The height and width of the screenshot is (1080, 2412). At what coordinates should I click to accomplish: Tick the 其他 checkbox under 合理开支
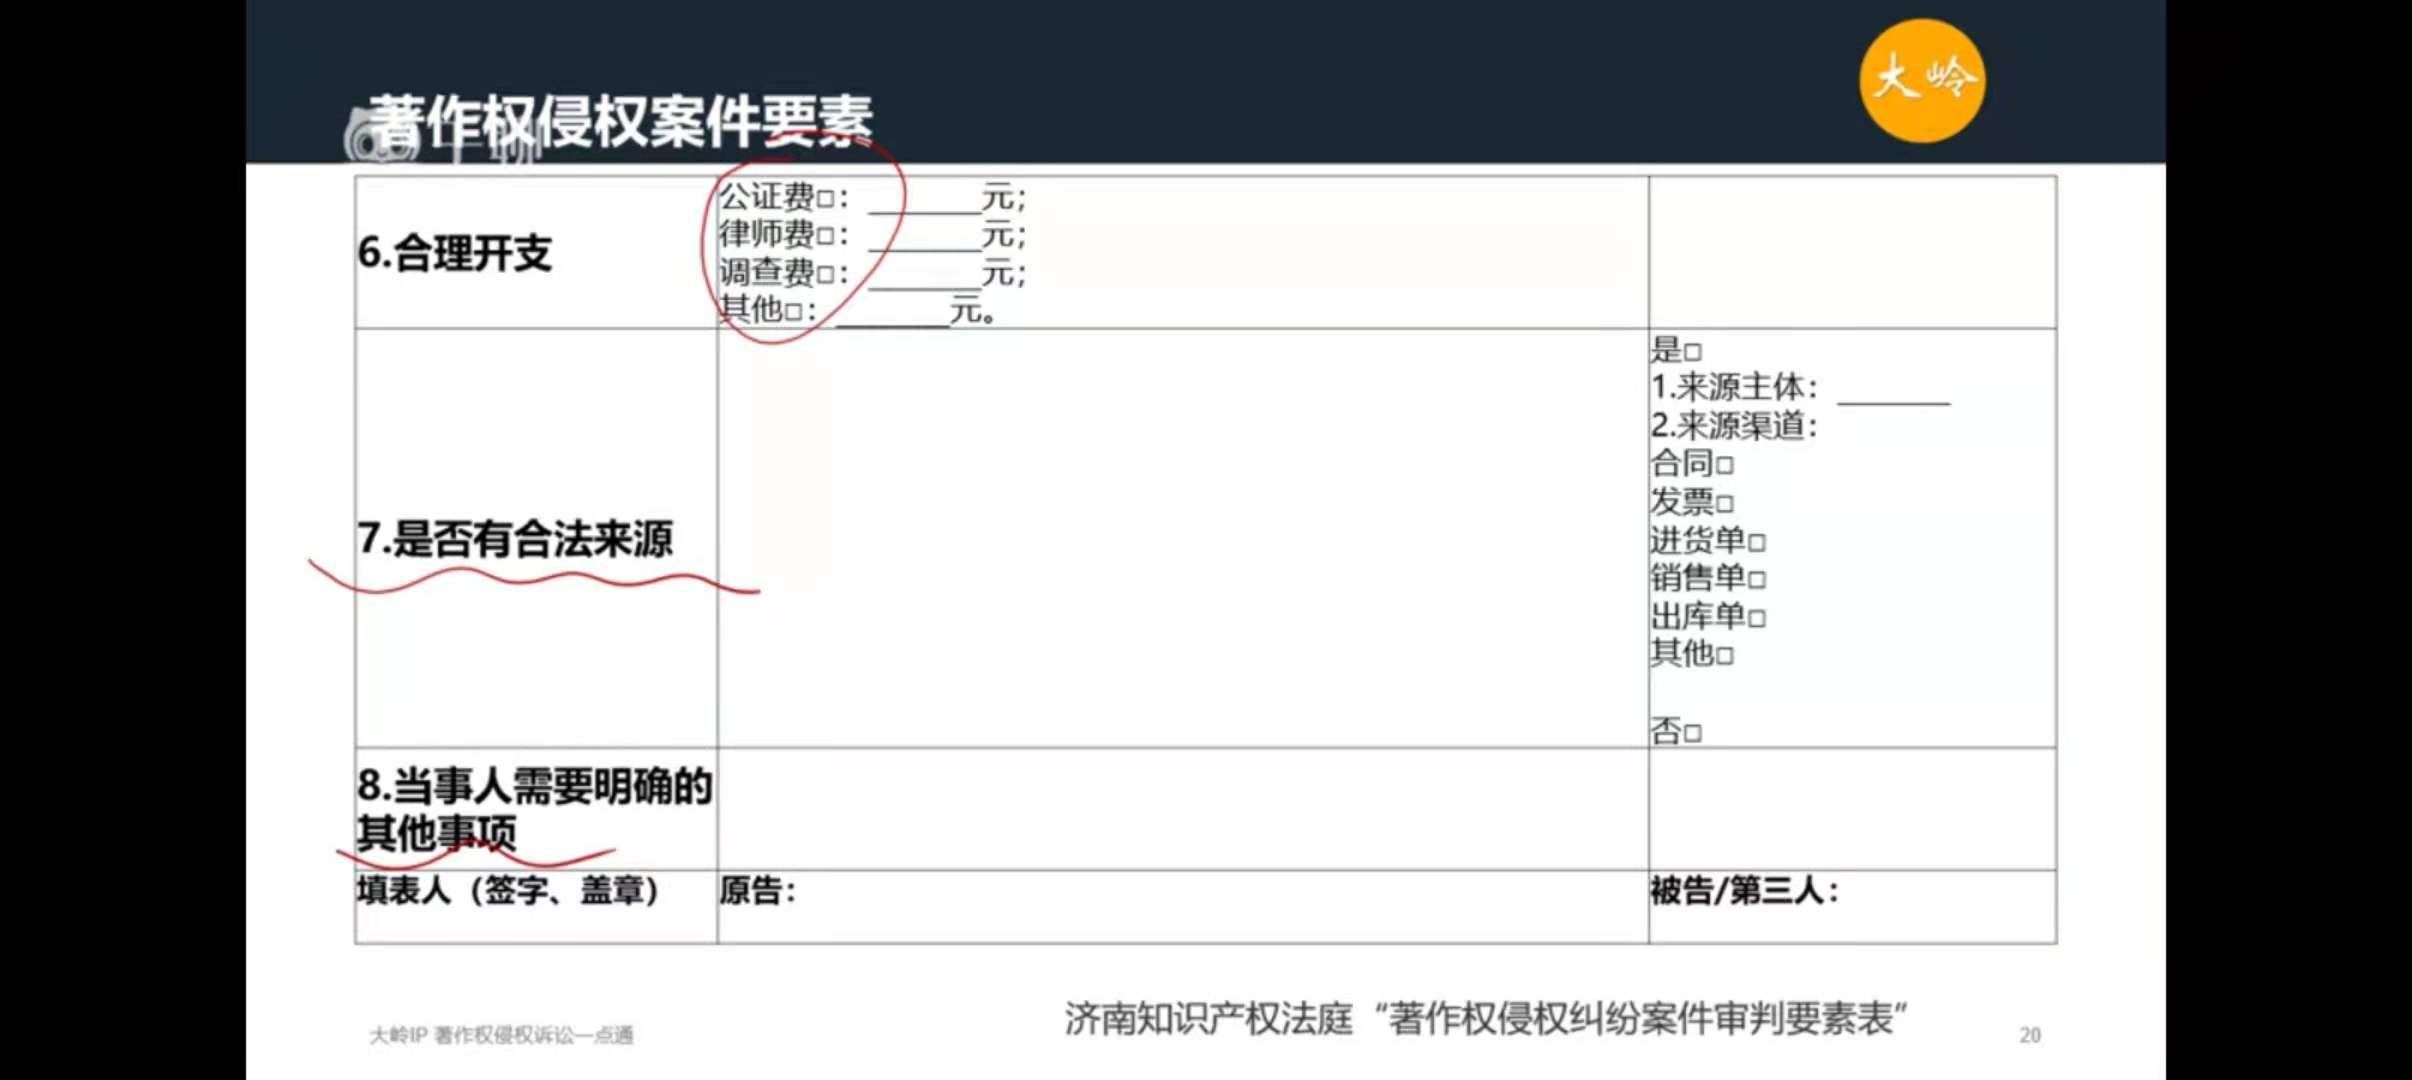[x=793, y=312]
